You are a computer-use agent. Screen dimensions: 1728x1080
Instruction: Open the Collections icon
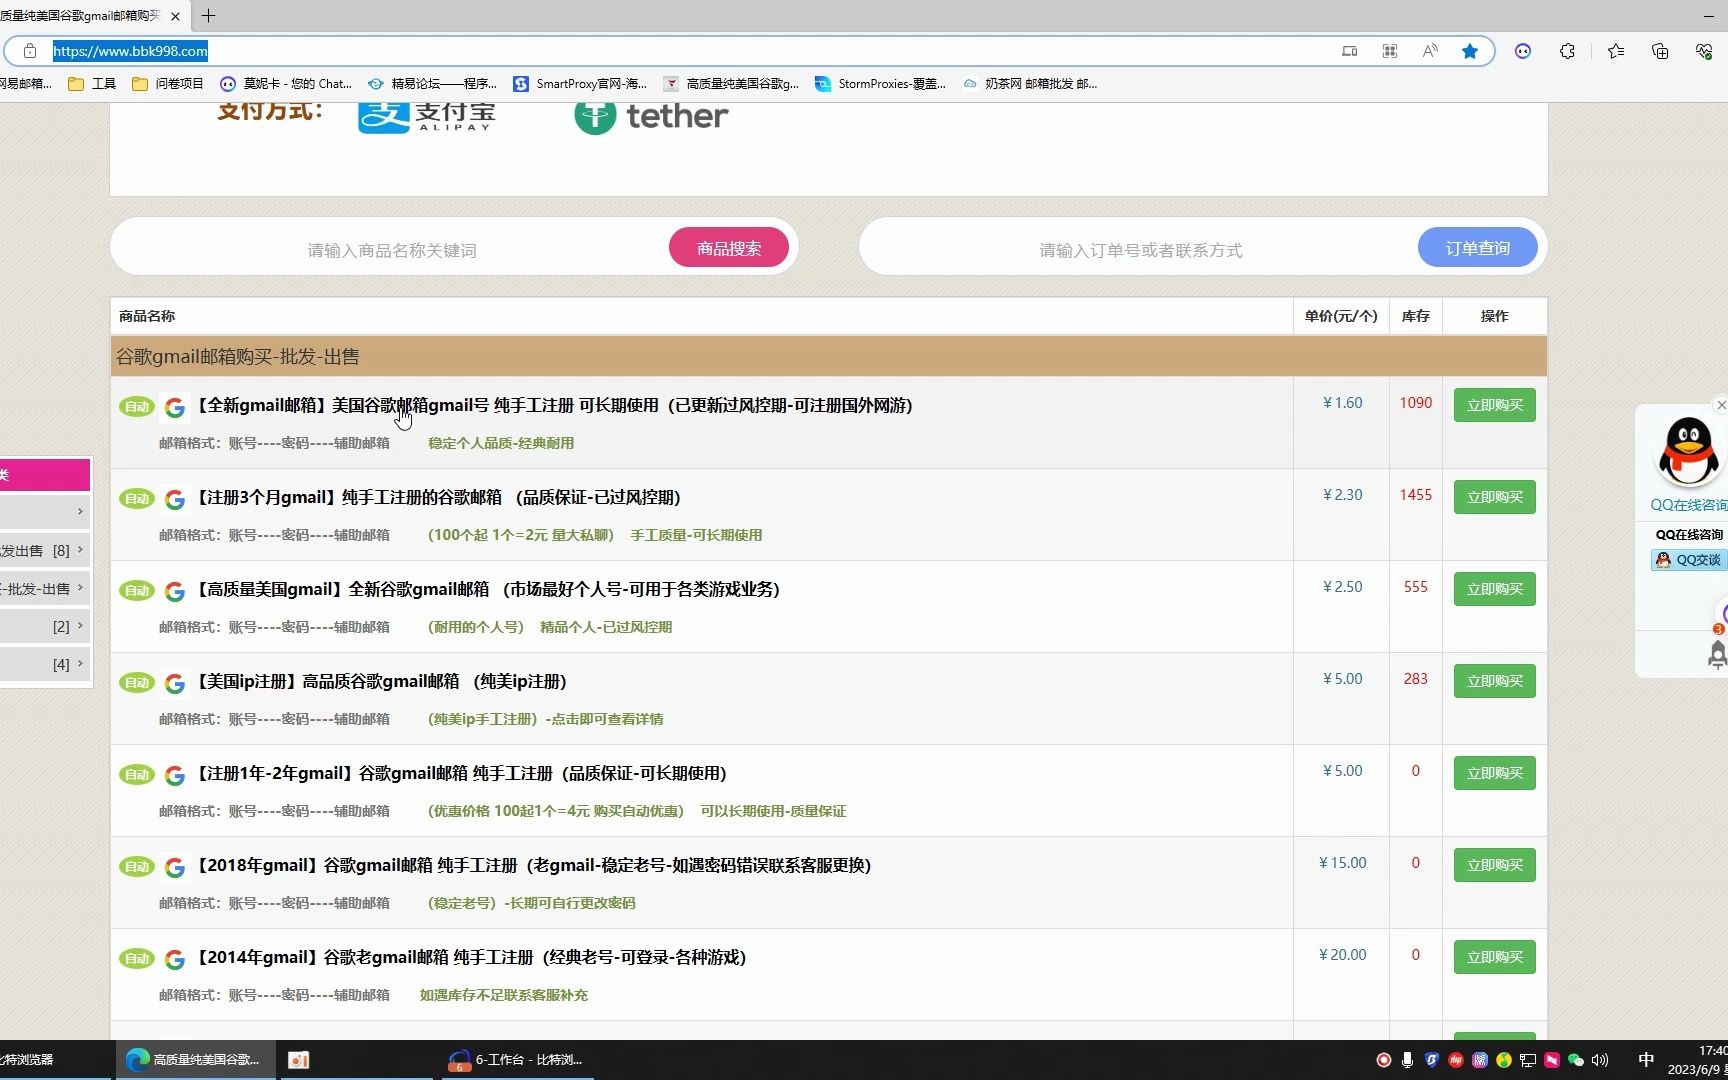[x=1660, y=51]
